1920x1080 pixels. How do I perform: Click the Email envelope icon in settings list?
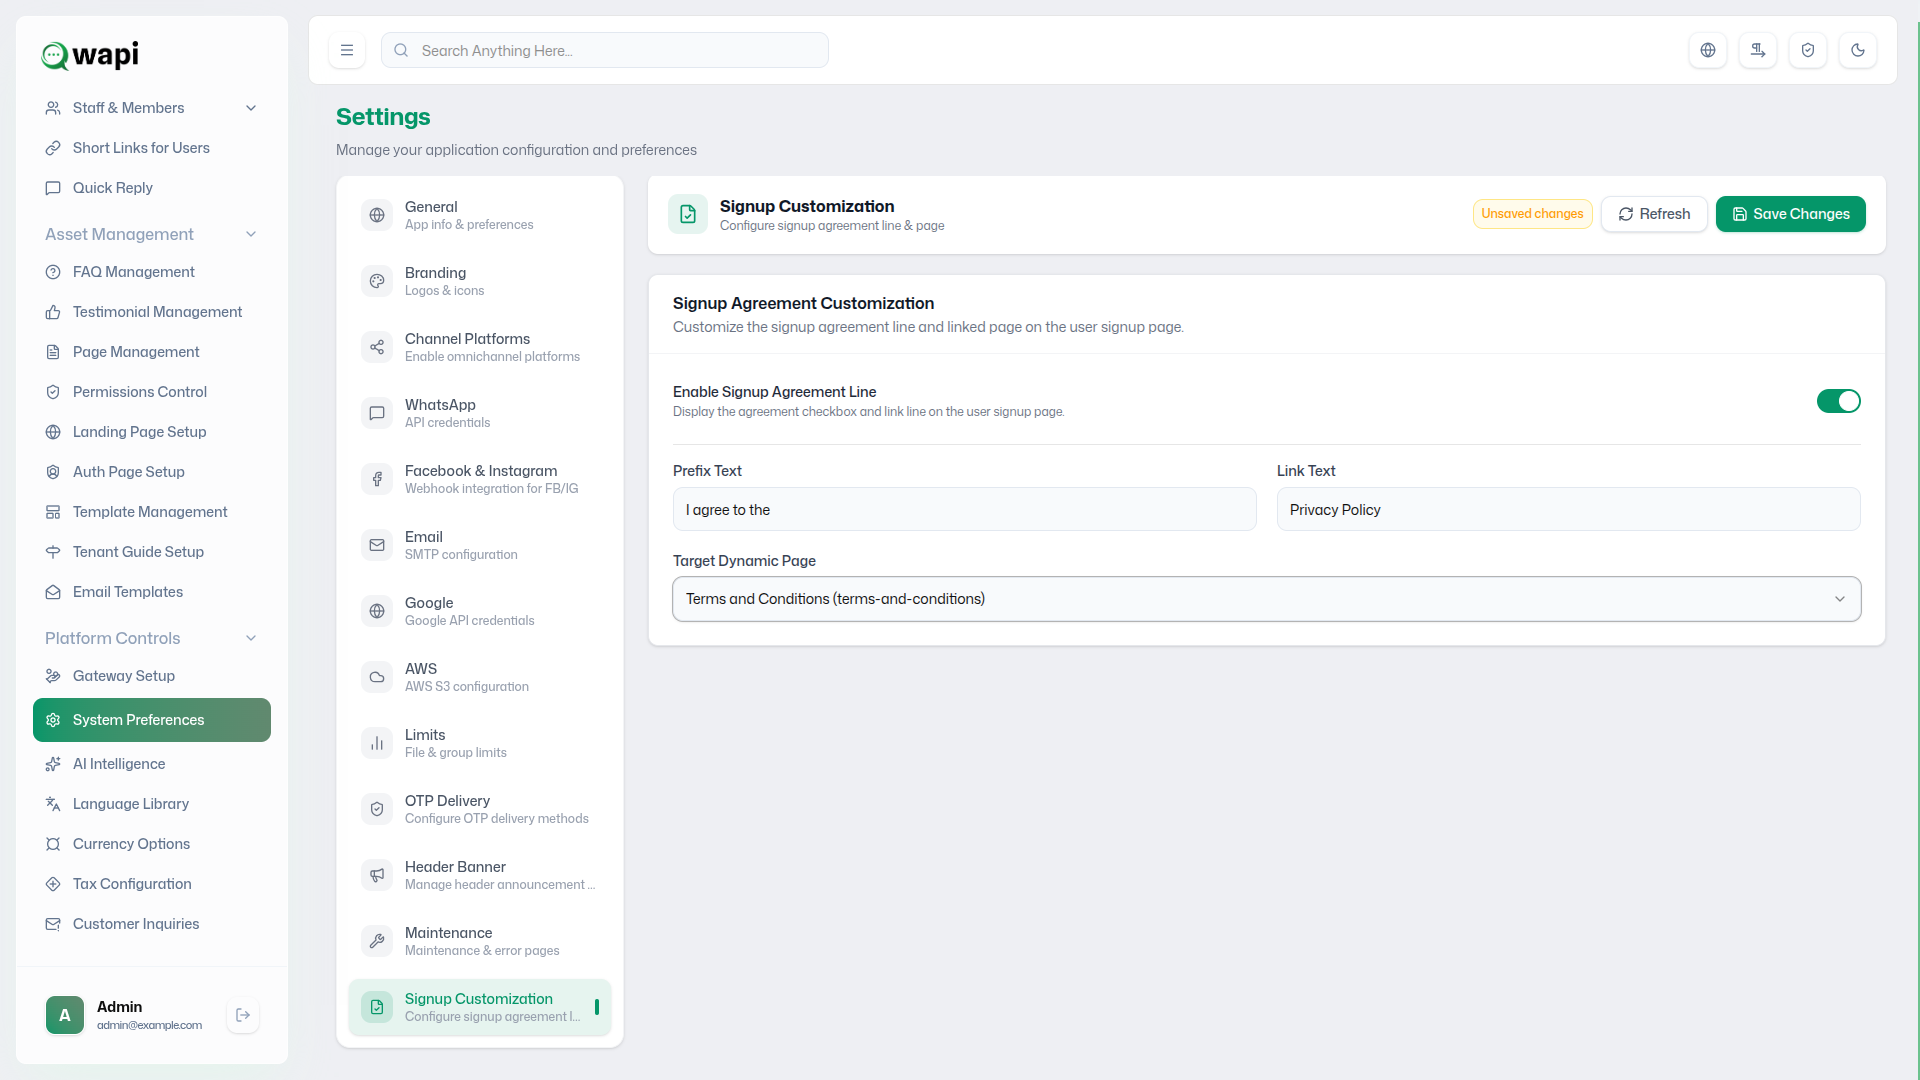(x=377, y=545)
